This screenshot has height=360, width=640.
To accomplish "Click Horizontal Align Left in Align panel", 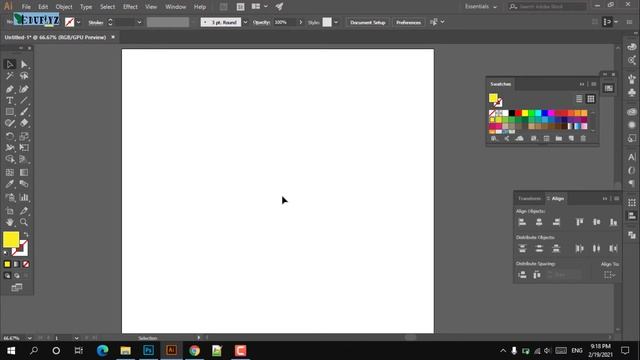I will [522, 222].
